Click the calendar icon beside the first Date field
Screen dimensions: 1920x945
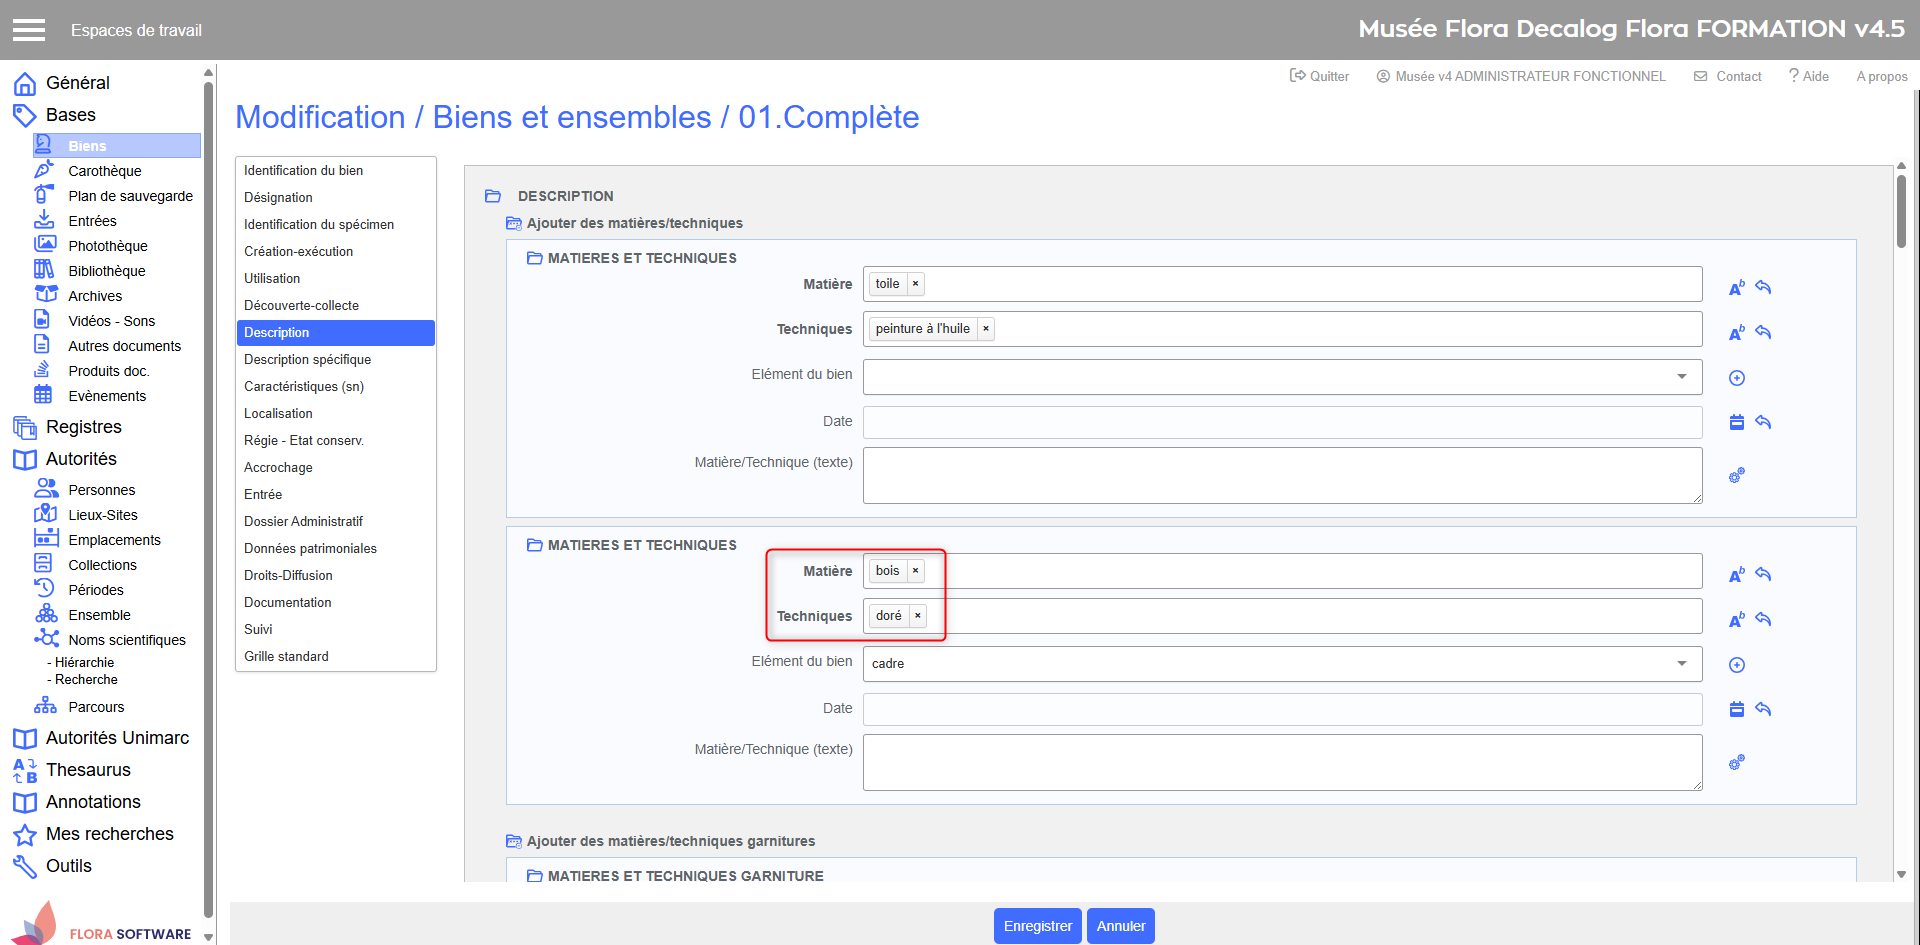[1736, 422]
